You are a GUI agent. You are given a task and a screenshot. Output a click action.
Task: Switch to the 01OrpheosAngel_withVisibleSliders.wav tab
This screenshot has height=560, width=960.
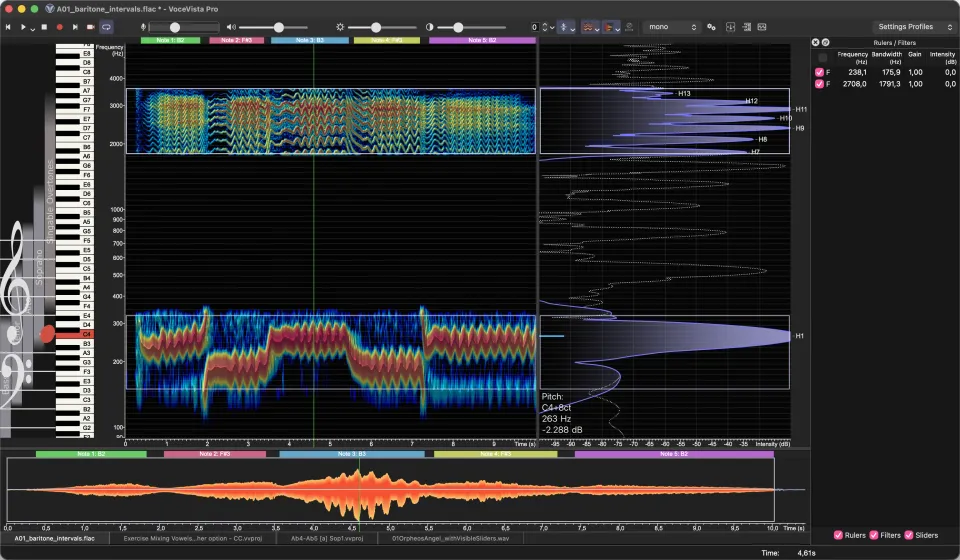pos(450,539)
